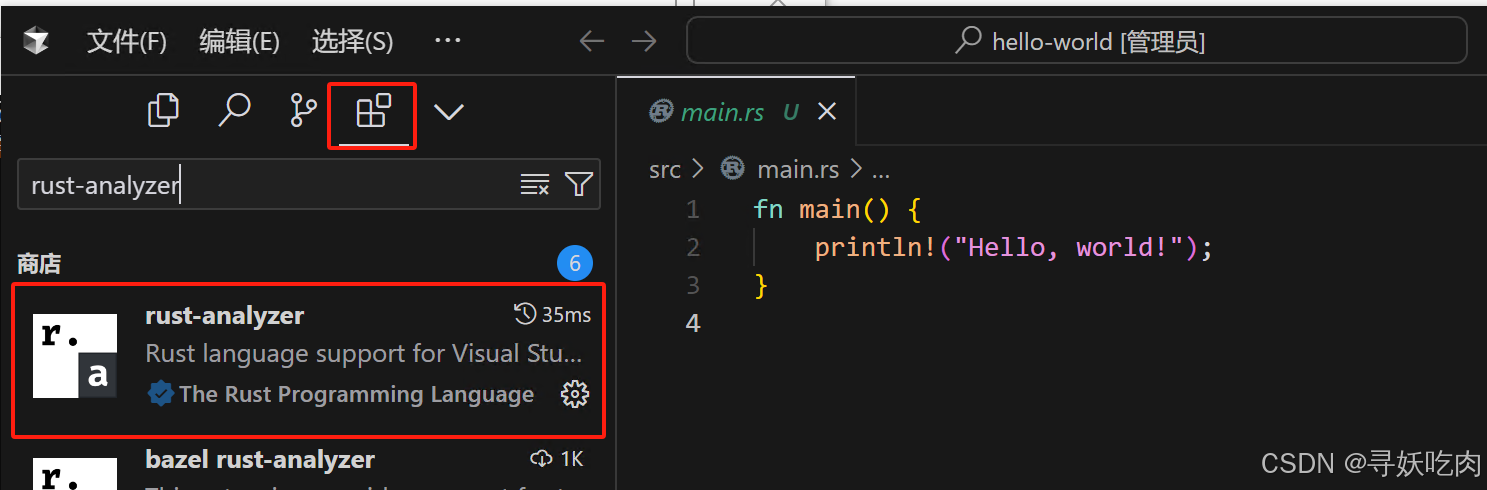Click the breadcrumb ellipsis segment

[879, 171]
